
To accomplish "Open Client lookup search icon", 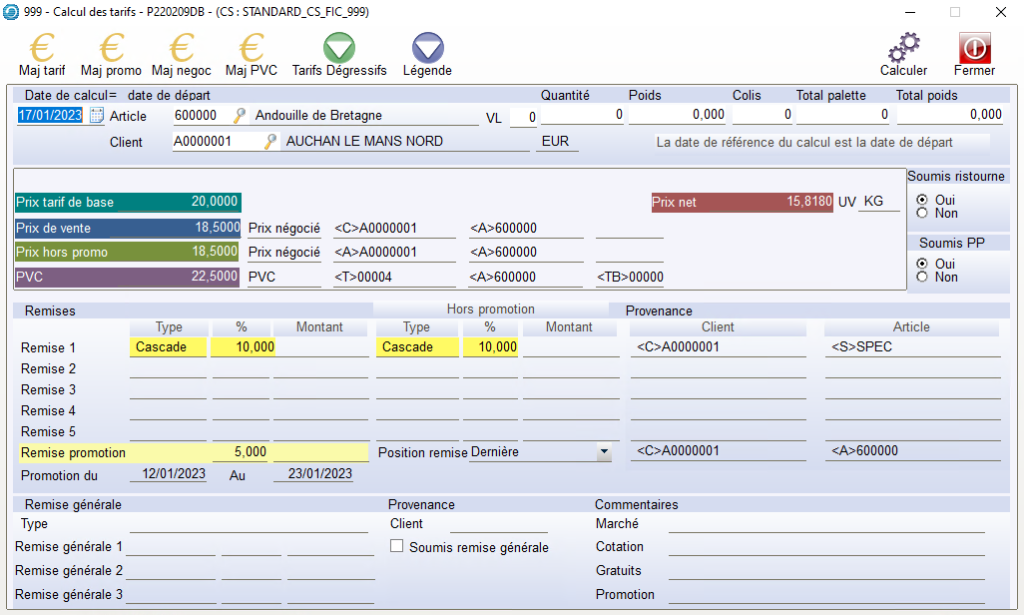I will (269, 142).
